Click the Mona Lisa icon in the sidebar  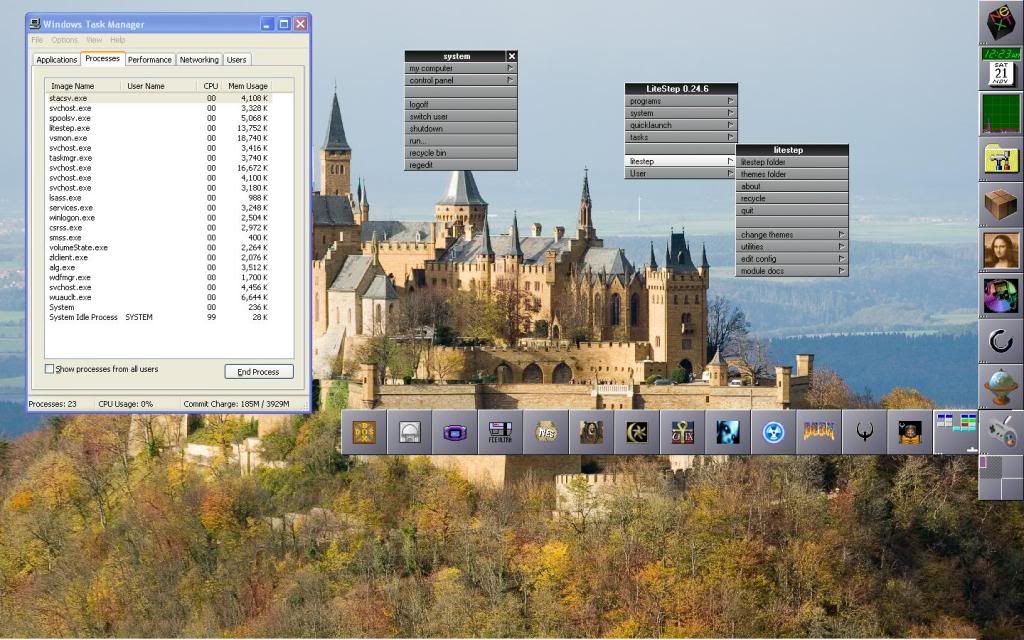pos(1000,250)
